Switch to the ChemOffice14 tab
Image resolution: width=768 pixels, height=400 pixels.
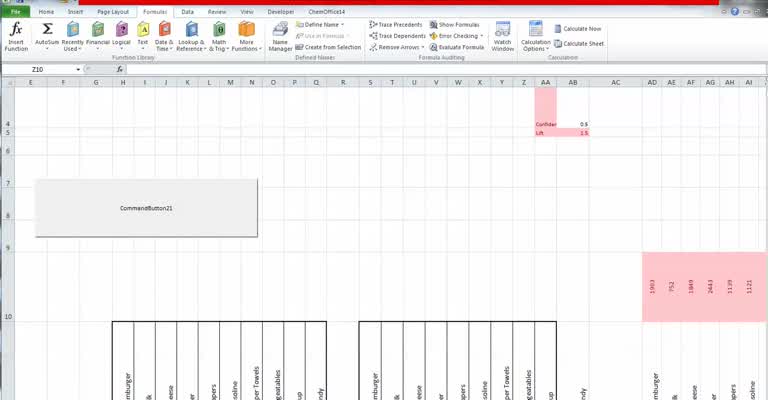(x=326, y=11)
